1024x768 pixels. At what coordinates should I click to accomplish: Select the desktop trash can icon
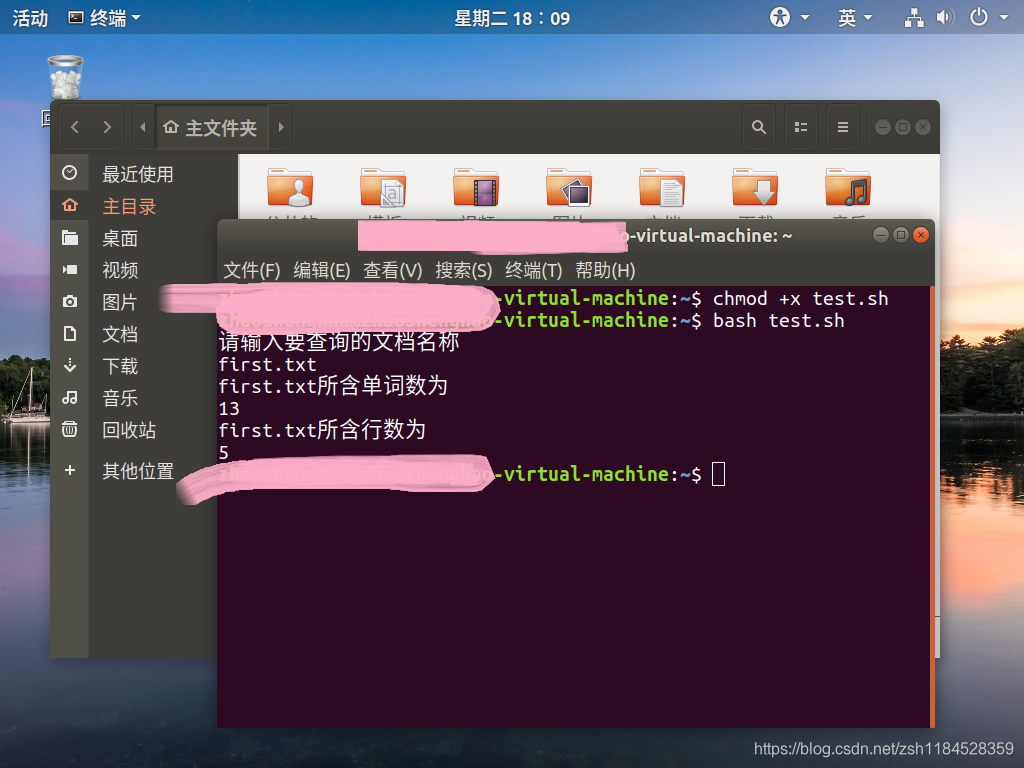(x=65, y=77)
